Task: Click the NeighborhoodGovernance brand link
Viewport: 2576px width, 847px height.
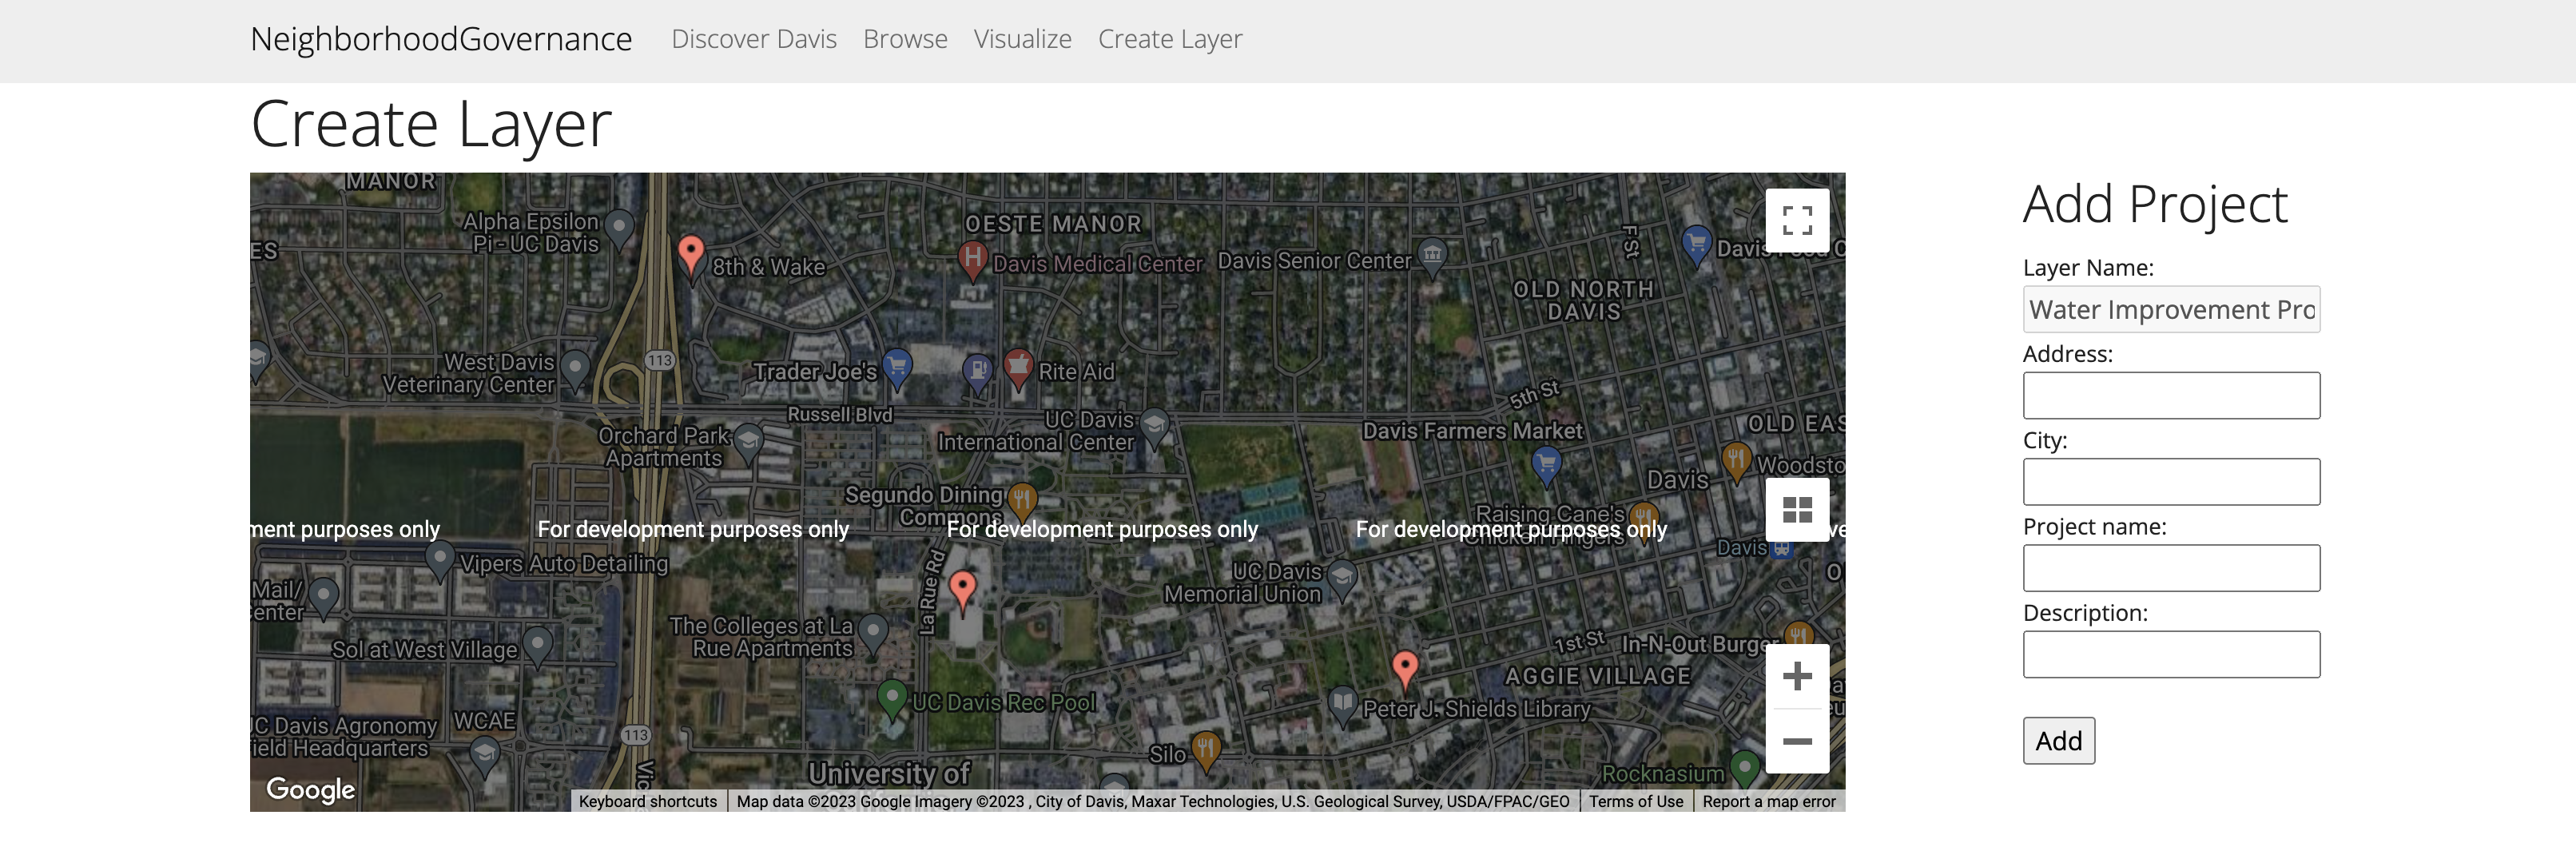Action: pos(441,39)
